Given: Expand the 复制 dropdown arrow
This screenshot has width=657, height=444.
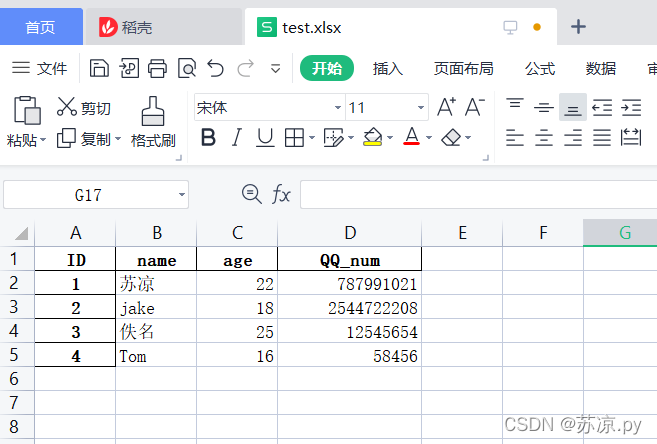Looking at the screenshot, I should [118, 139].
